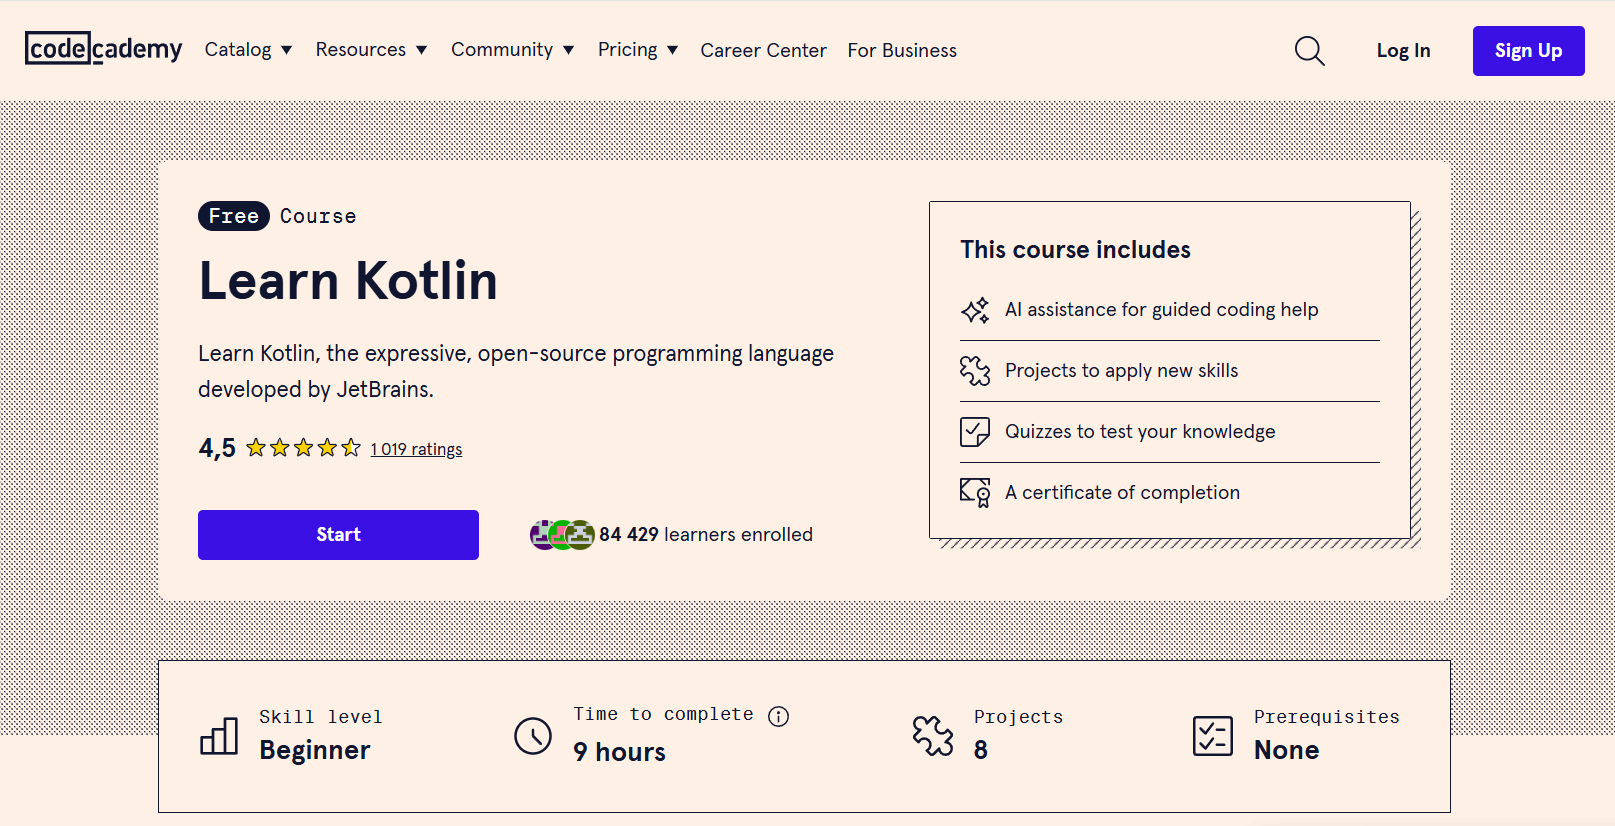
Task: Click the Sign Up button
Action: click(x=1528, y=51)
